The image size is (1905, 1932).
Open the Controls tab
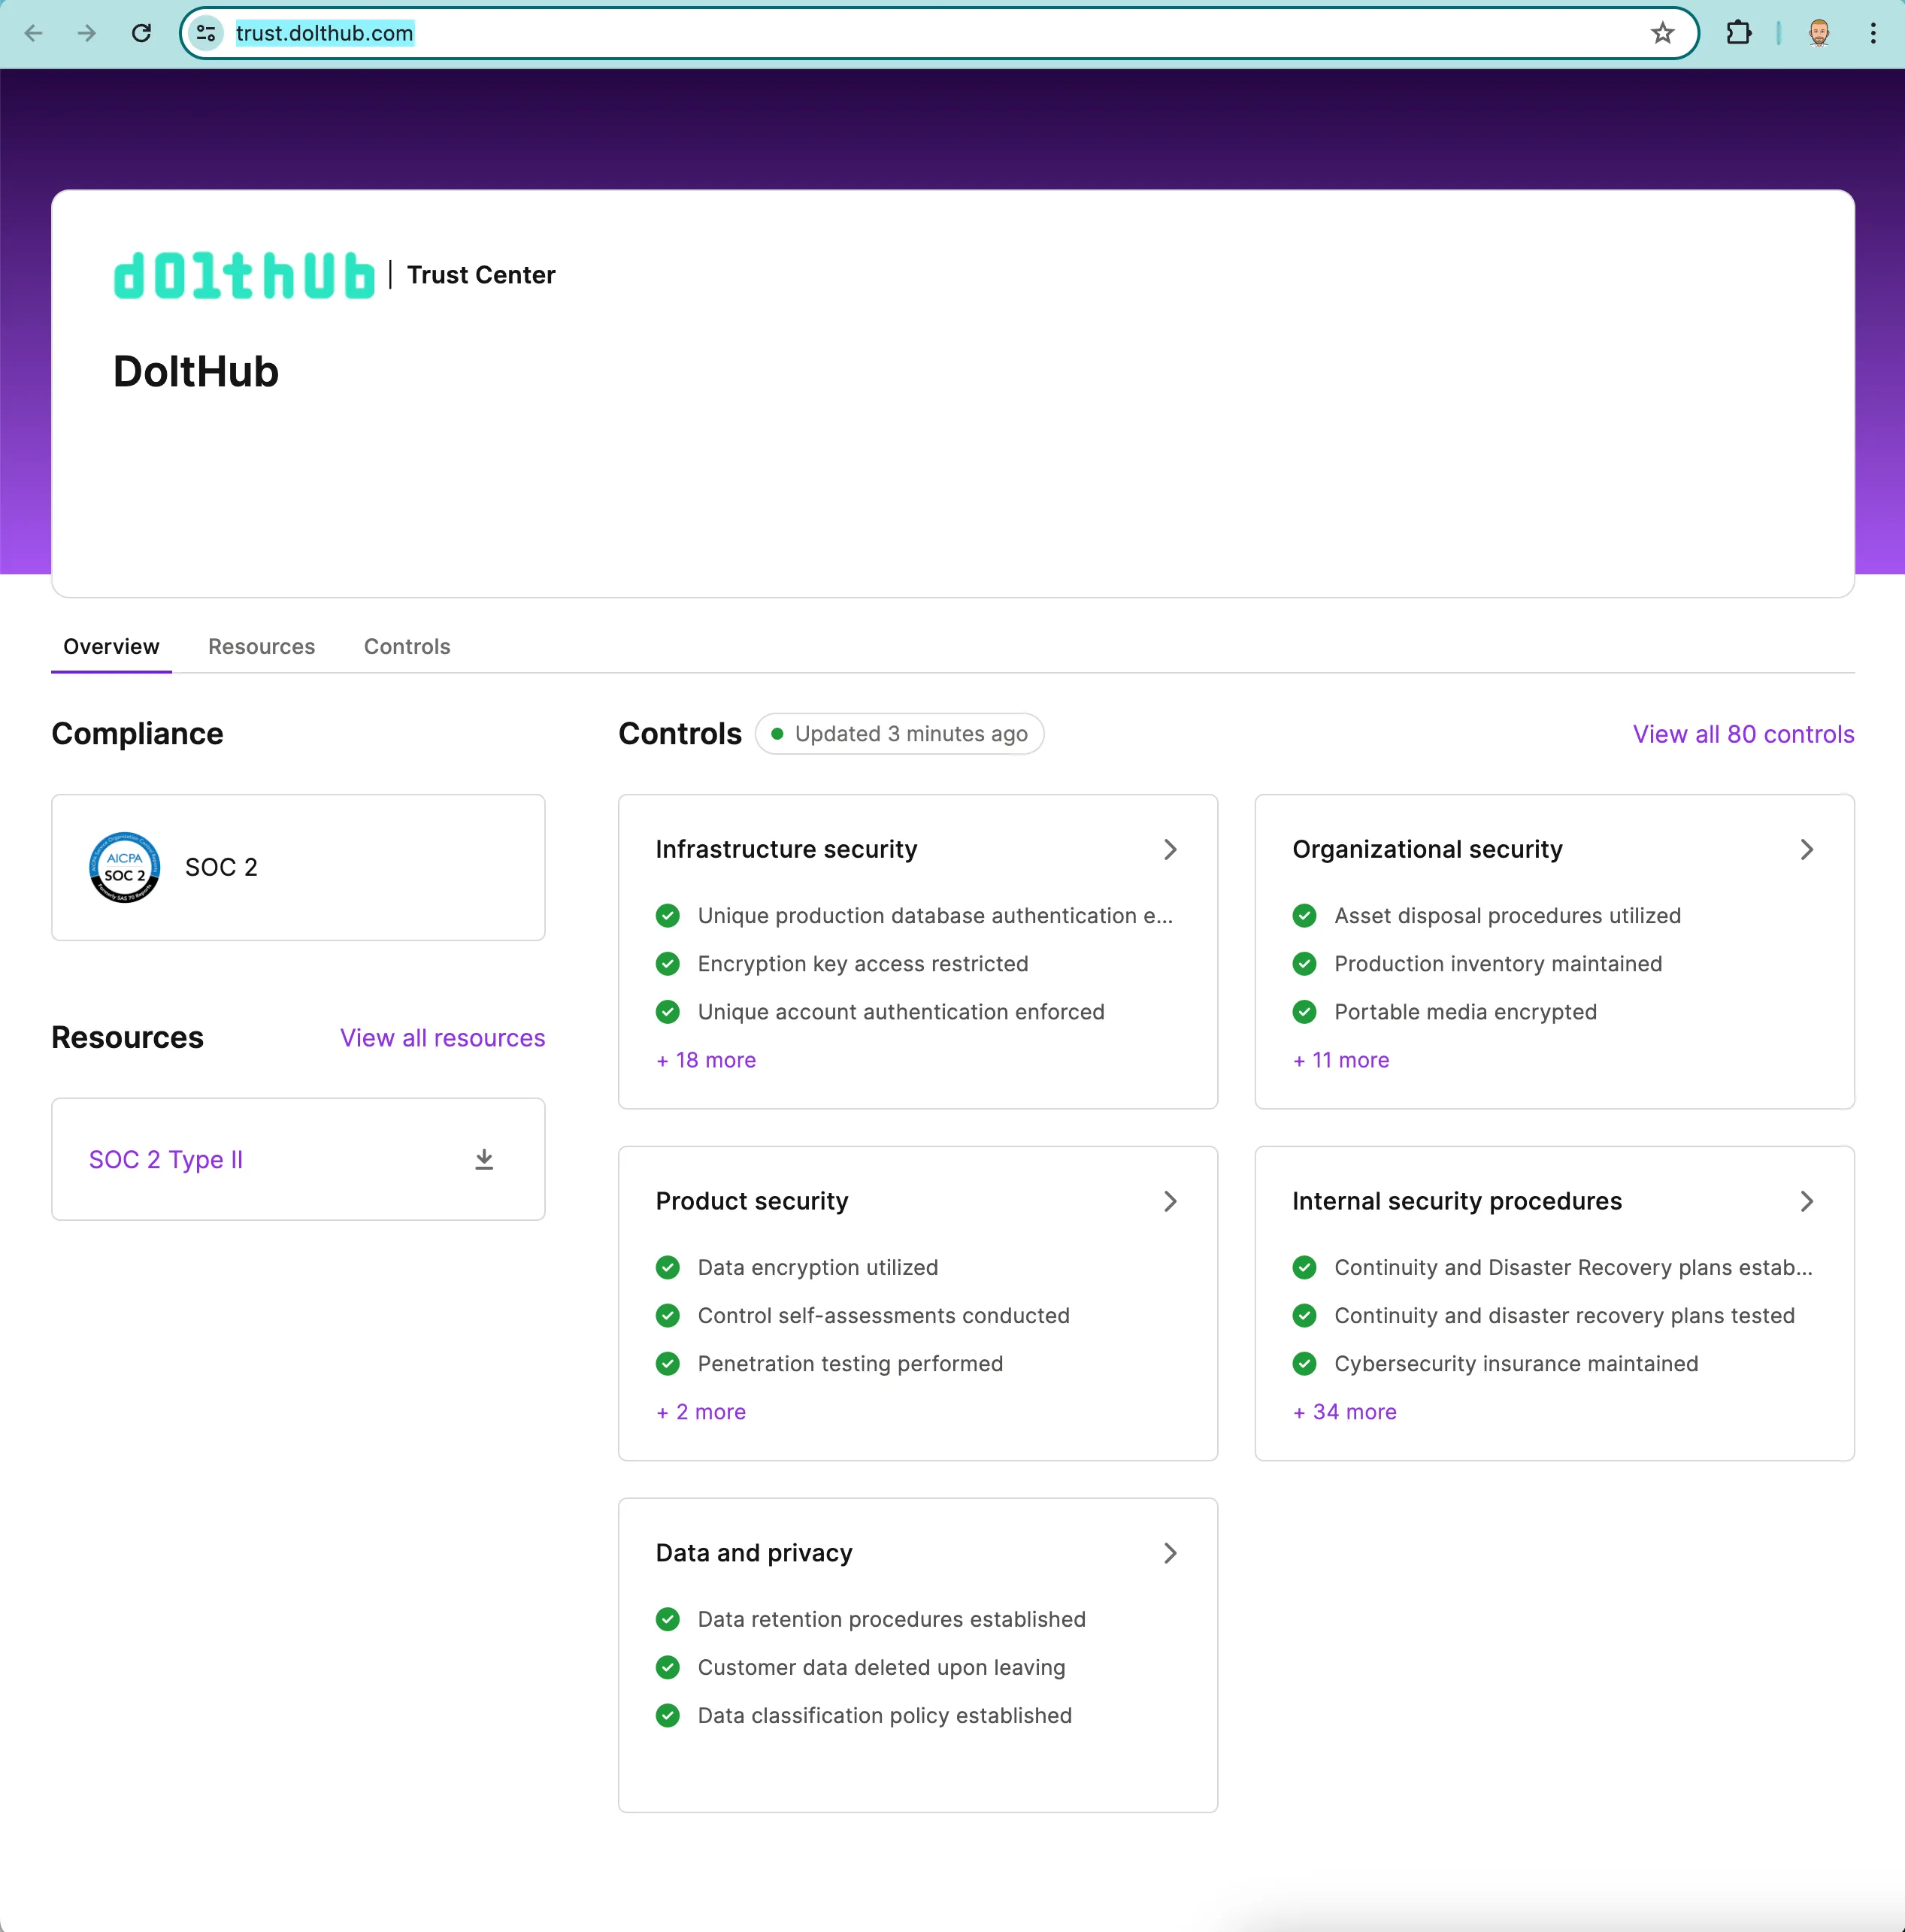[x=407, y=646]
